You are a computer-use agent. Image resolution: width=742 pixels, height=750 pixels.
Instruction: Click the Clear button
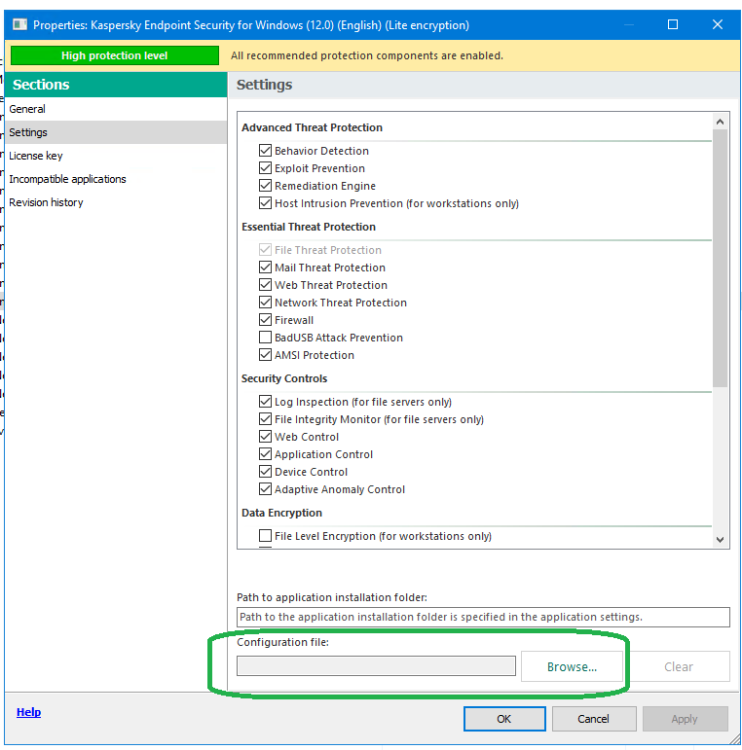tap(678, 666)
